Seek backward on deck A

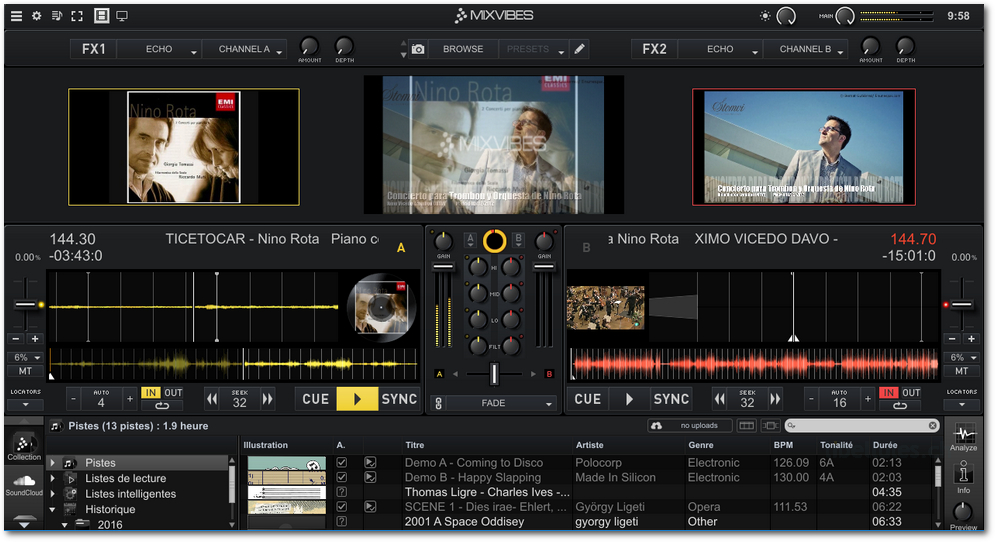213,399
